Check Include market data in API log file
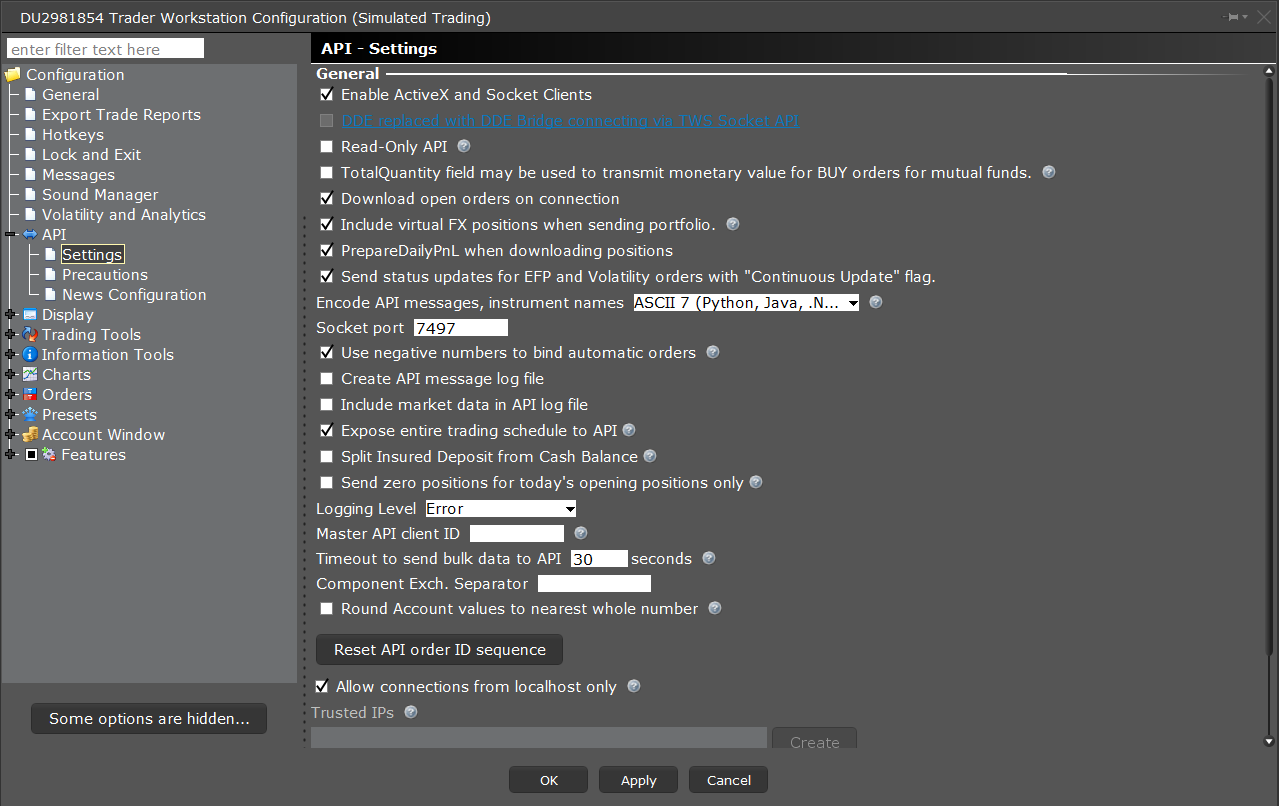The height and width of the screenshot is (806, 1279). pos(326,405)
